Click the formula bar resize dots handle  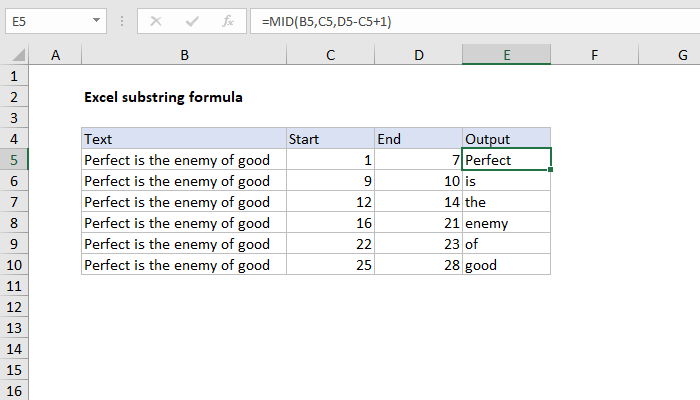[x=122, y=21]
